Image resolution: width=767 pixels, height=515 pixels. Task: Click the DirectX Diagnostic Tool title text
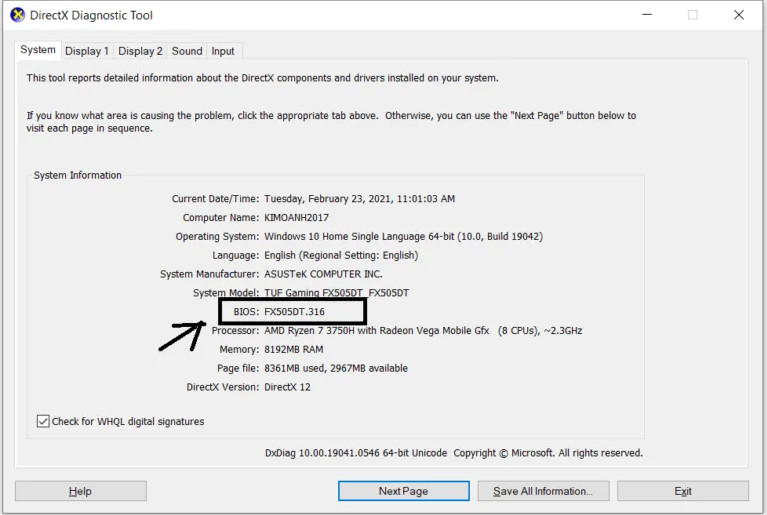click(91, 15)
